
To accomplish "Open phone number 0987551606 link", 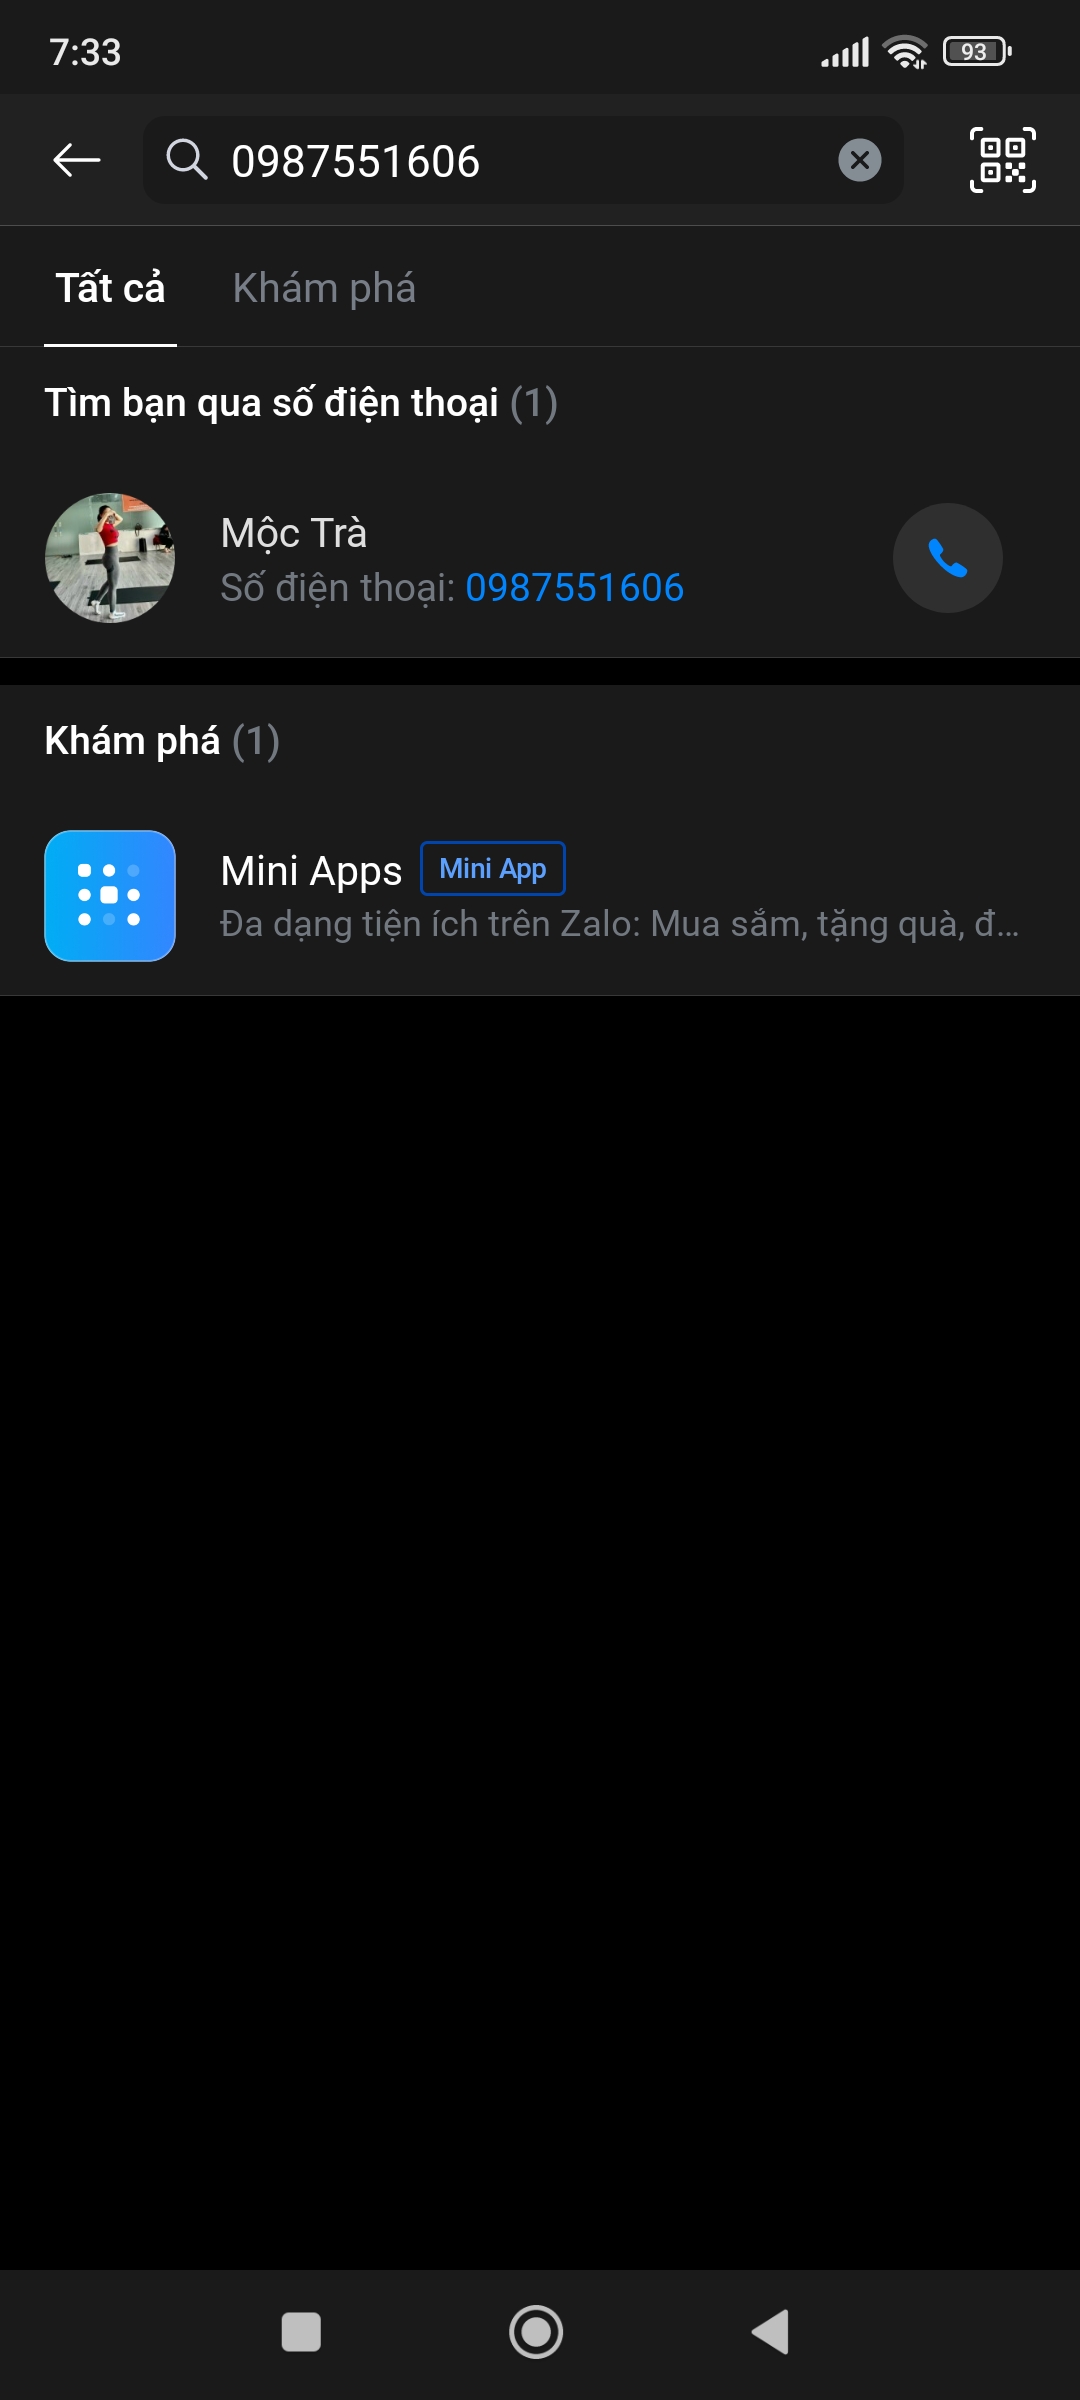I will [x=575, y=588].
